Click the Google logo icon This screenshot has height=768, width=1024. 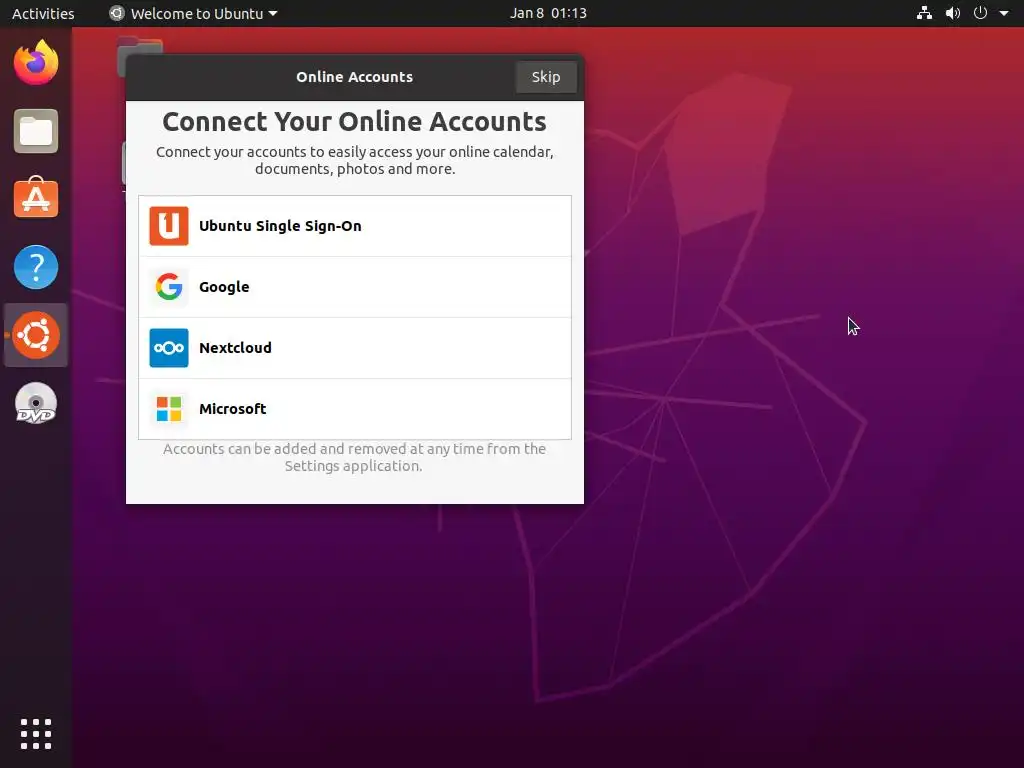pyautogui.click(x=168, y=287)
